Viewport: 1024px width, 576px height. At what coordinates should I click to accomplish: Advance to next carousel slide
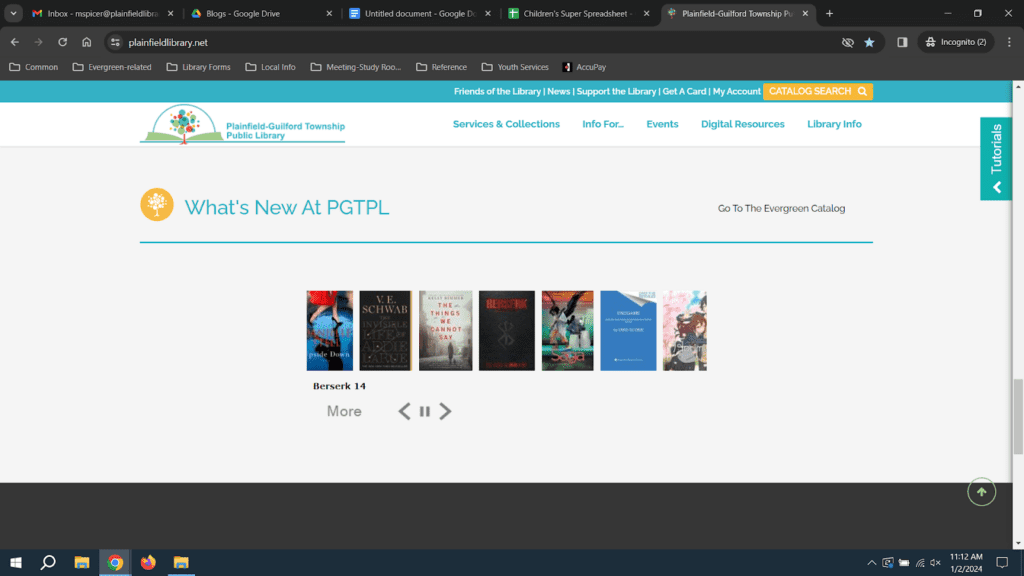(445, 411)
